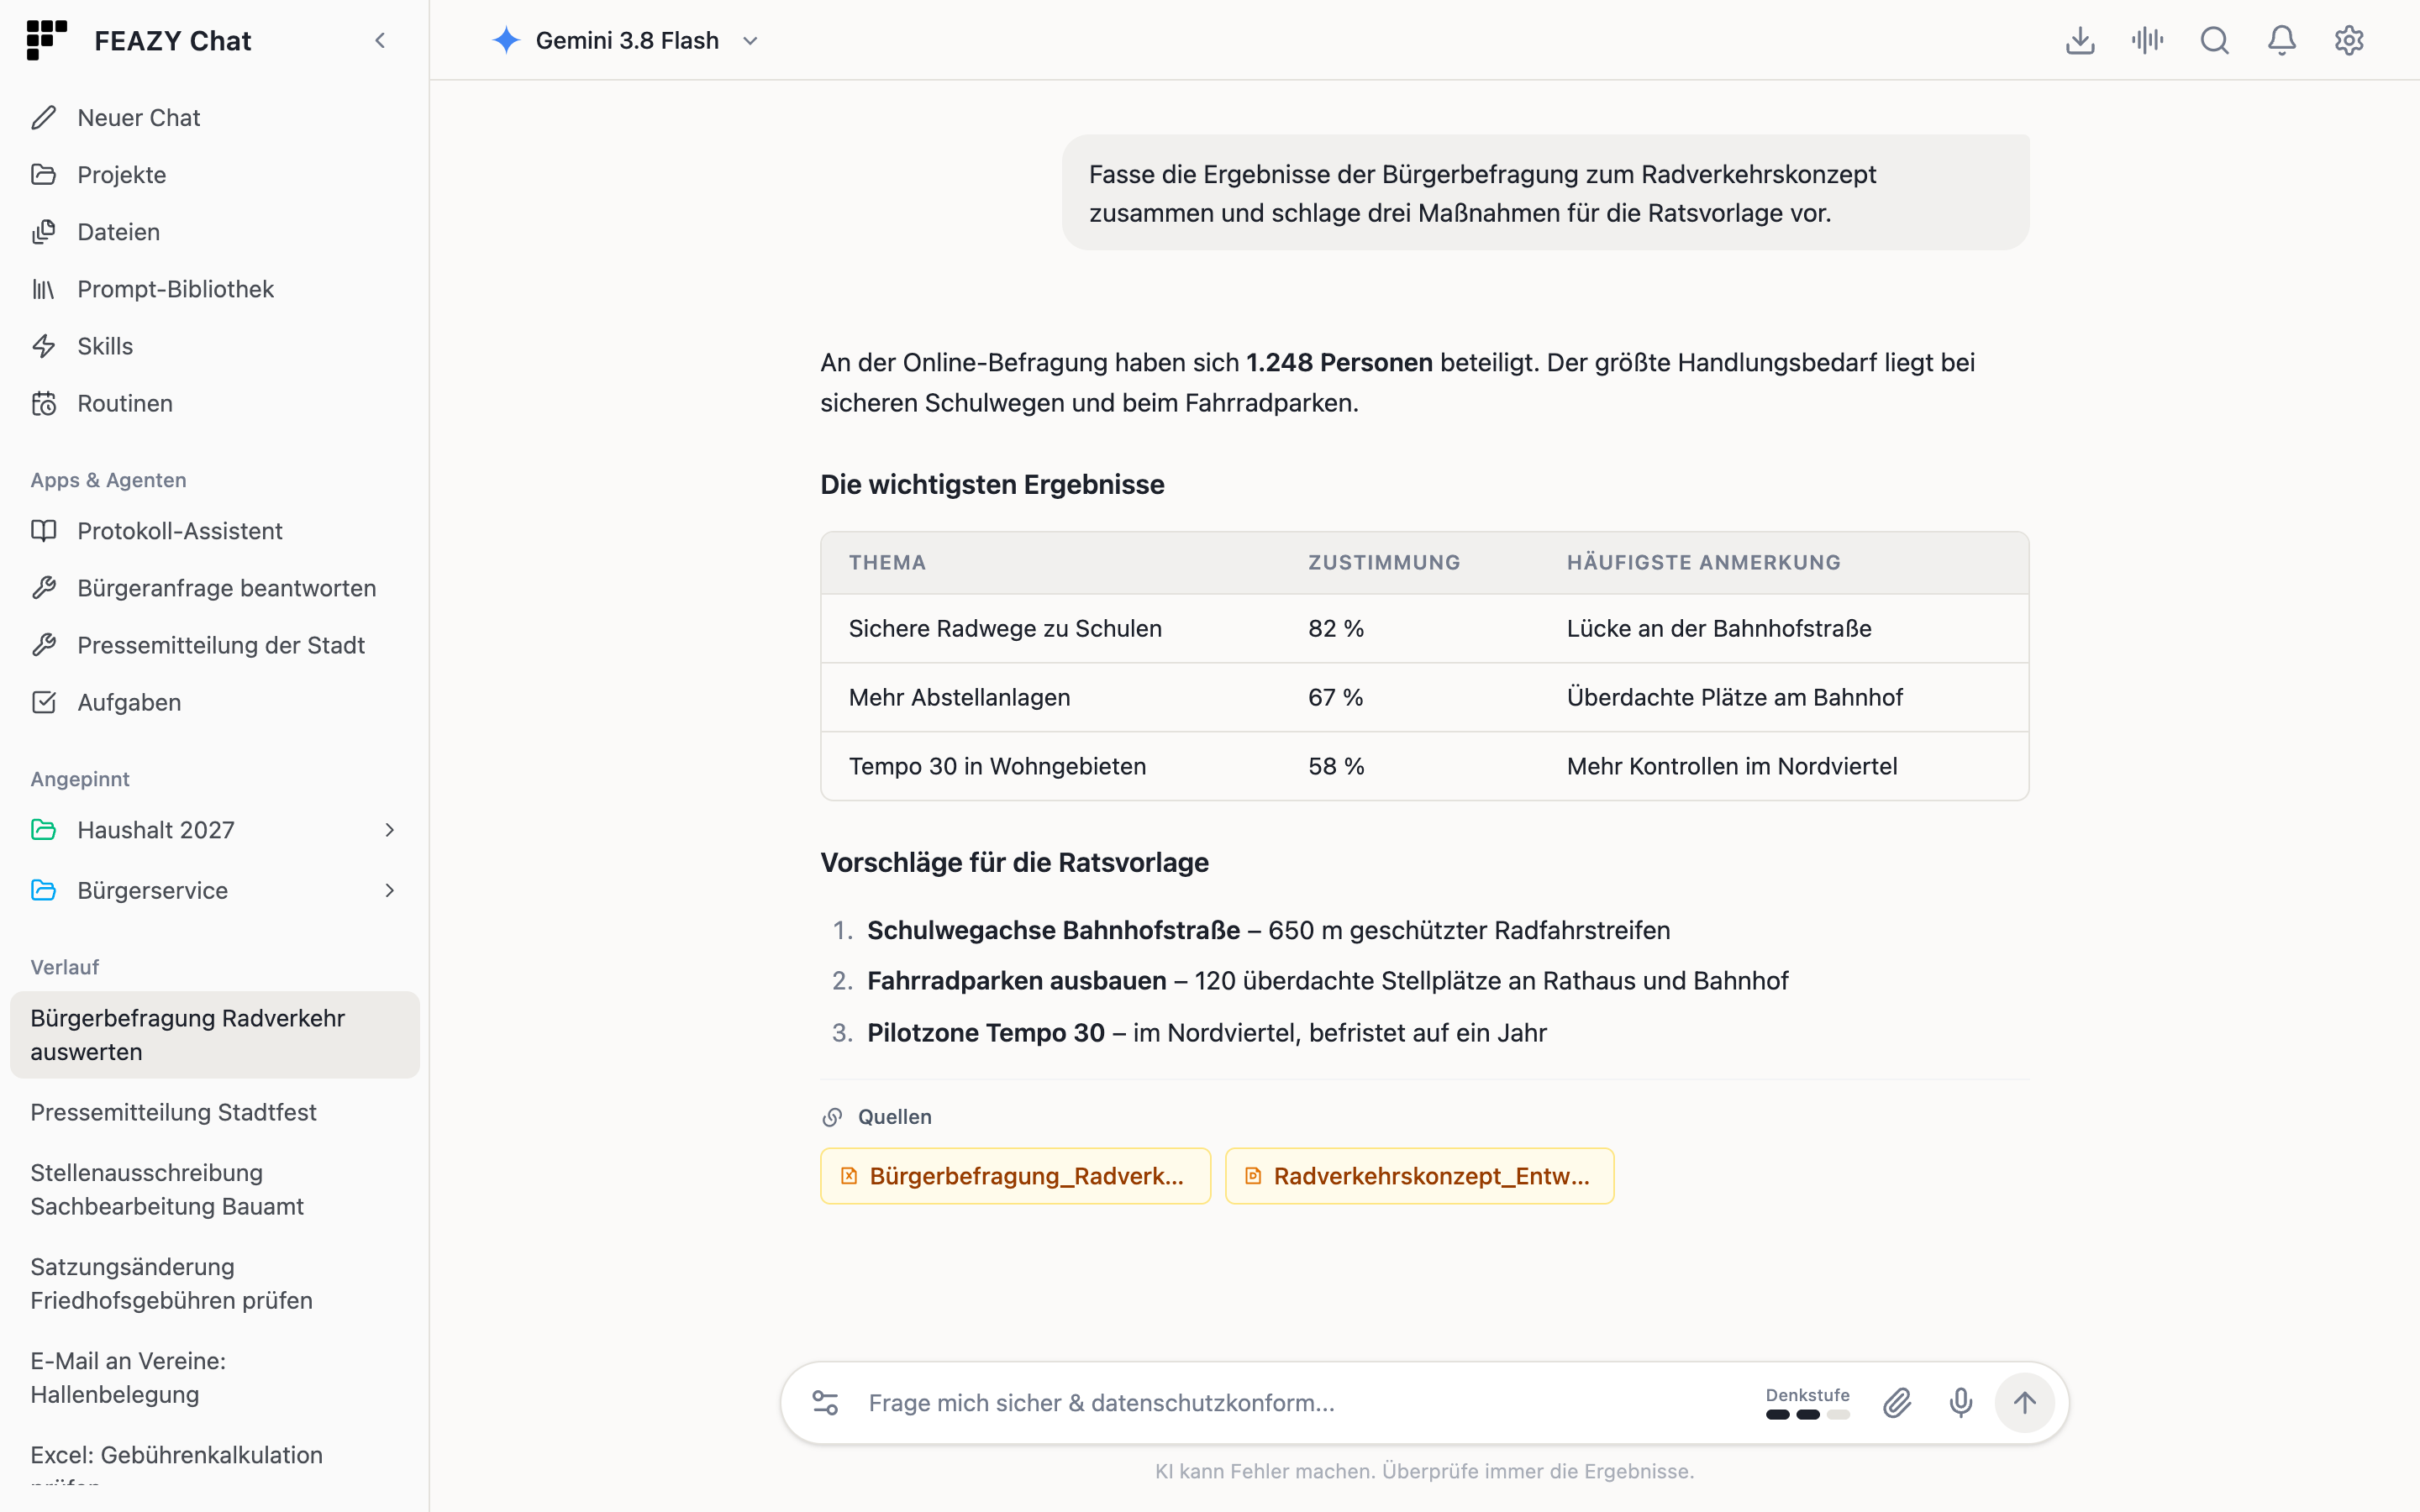Attach a file with the paperclip icon
2420x1512 pixels.
click(1897, 1403)
